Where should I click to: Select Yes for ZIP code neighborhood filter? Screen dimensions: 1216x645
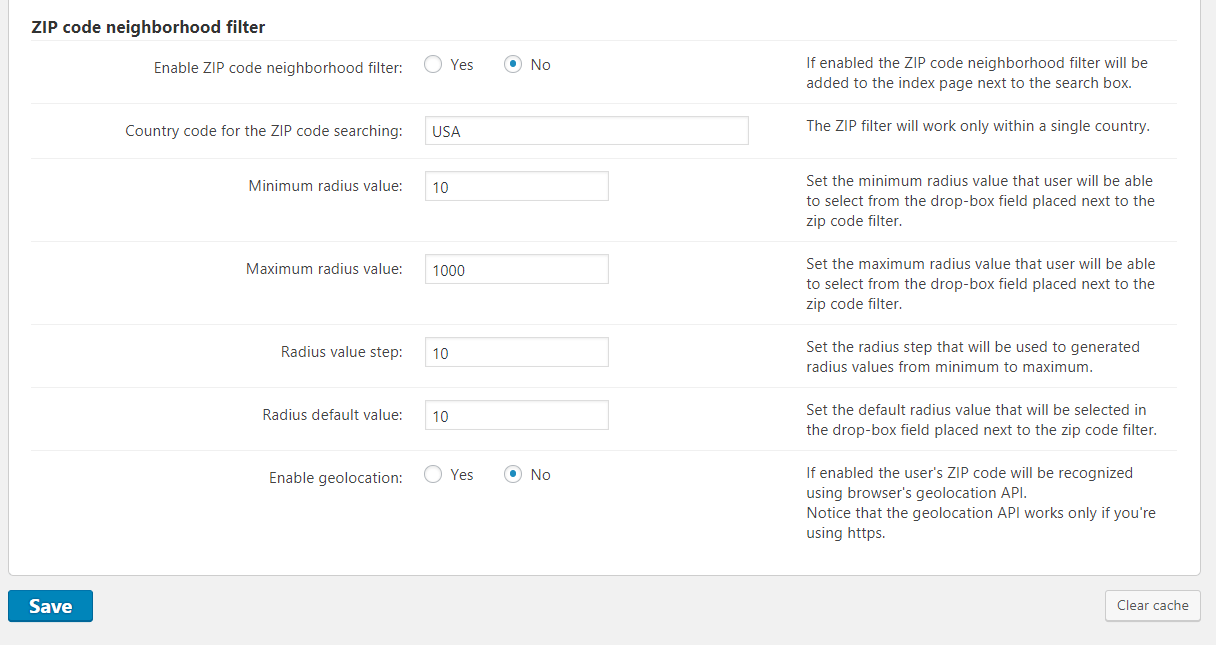(433, 65)
